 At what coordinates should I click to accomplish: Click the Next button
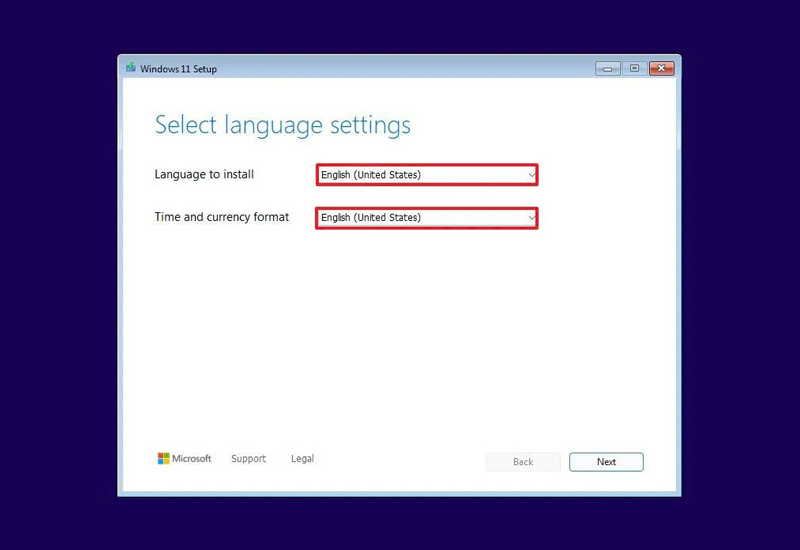click(x=606, y=462)
